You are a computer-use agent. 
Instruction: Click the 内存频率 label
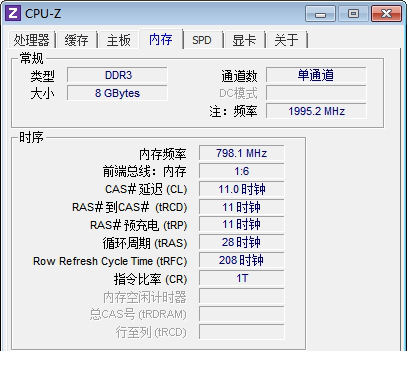(x=163, y=154)
